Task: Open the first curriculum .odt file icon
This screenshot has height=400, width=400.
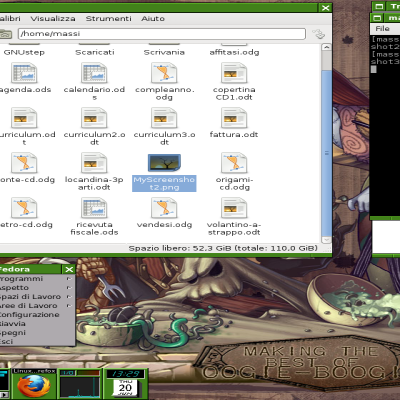Action: coord(24,118)
